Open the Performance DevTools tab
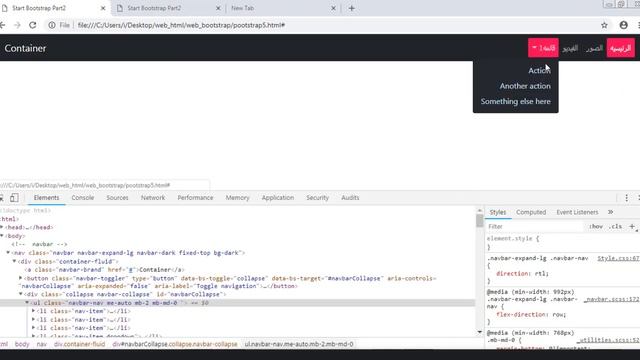The width and height of the screenshot is (640, 360). pyautogui.click(x=195, y=198)
